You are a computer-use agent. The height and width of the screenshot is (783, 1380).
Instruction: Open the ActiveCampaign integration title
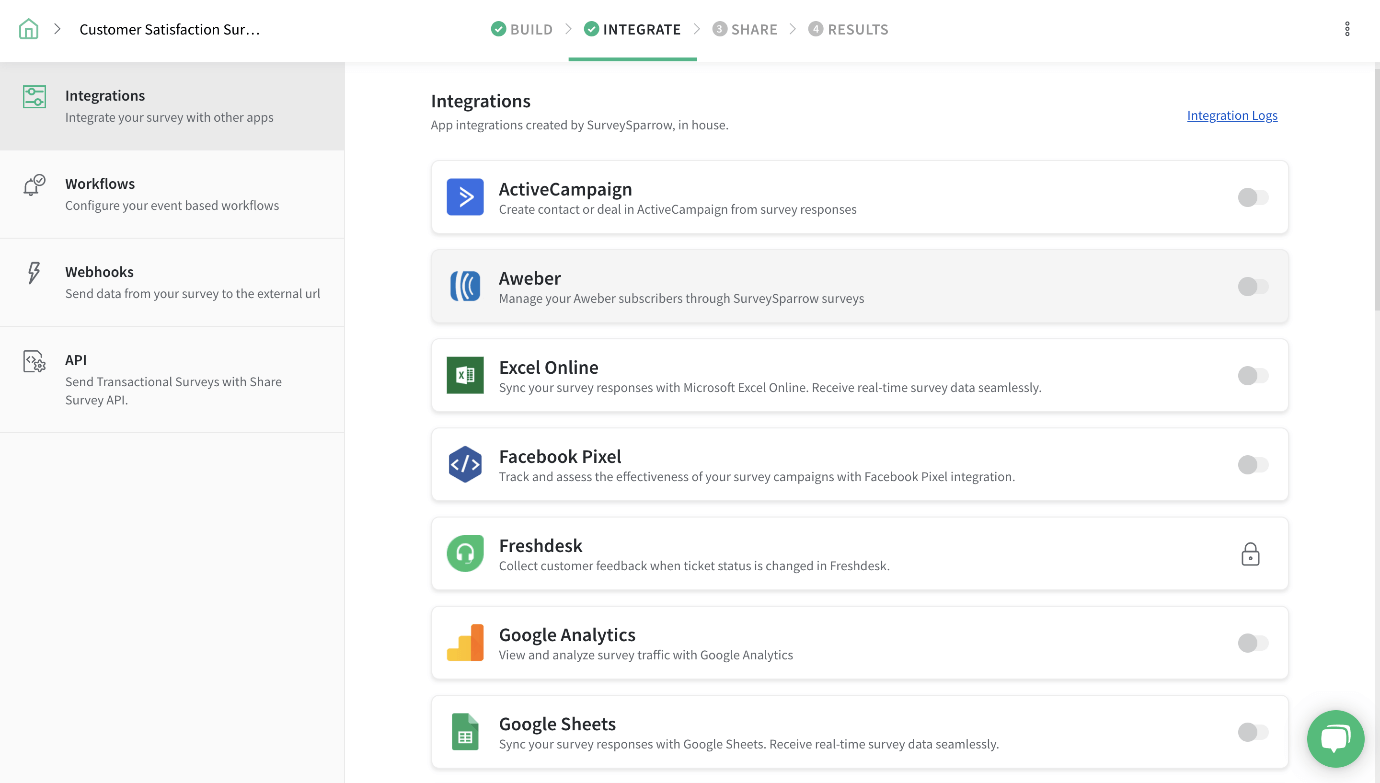tap(565, 189)
